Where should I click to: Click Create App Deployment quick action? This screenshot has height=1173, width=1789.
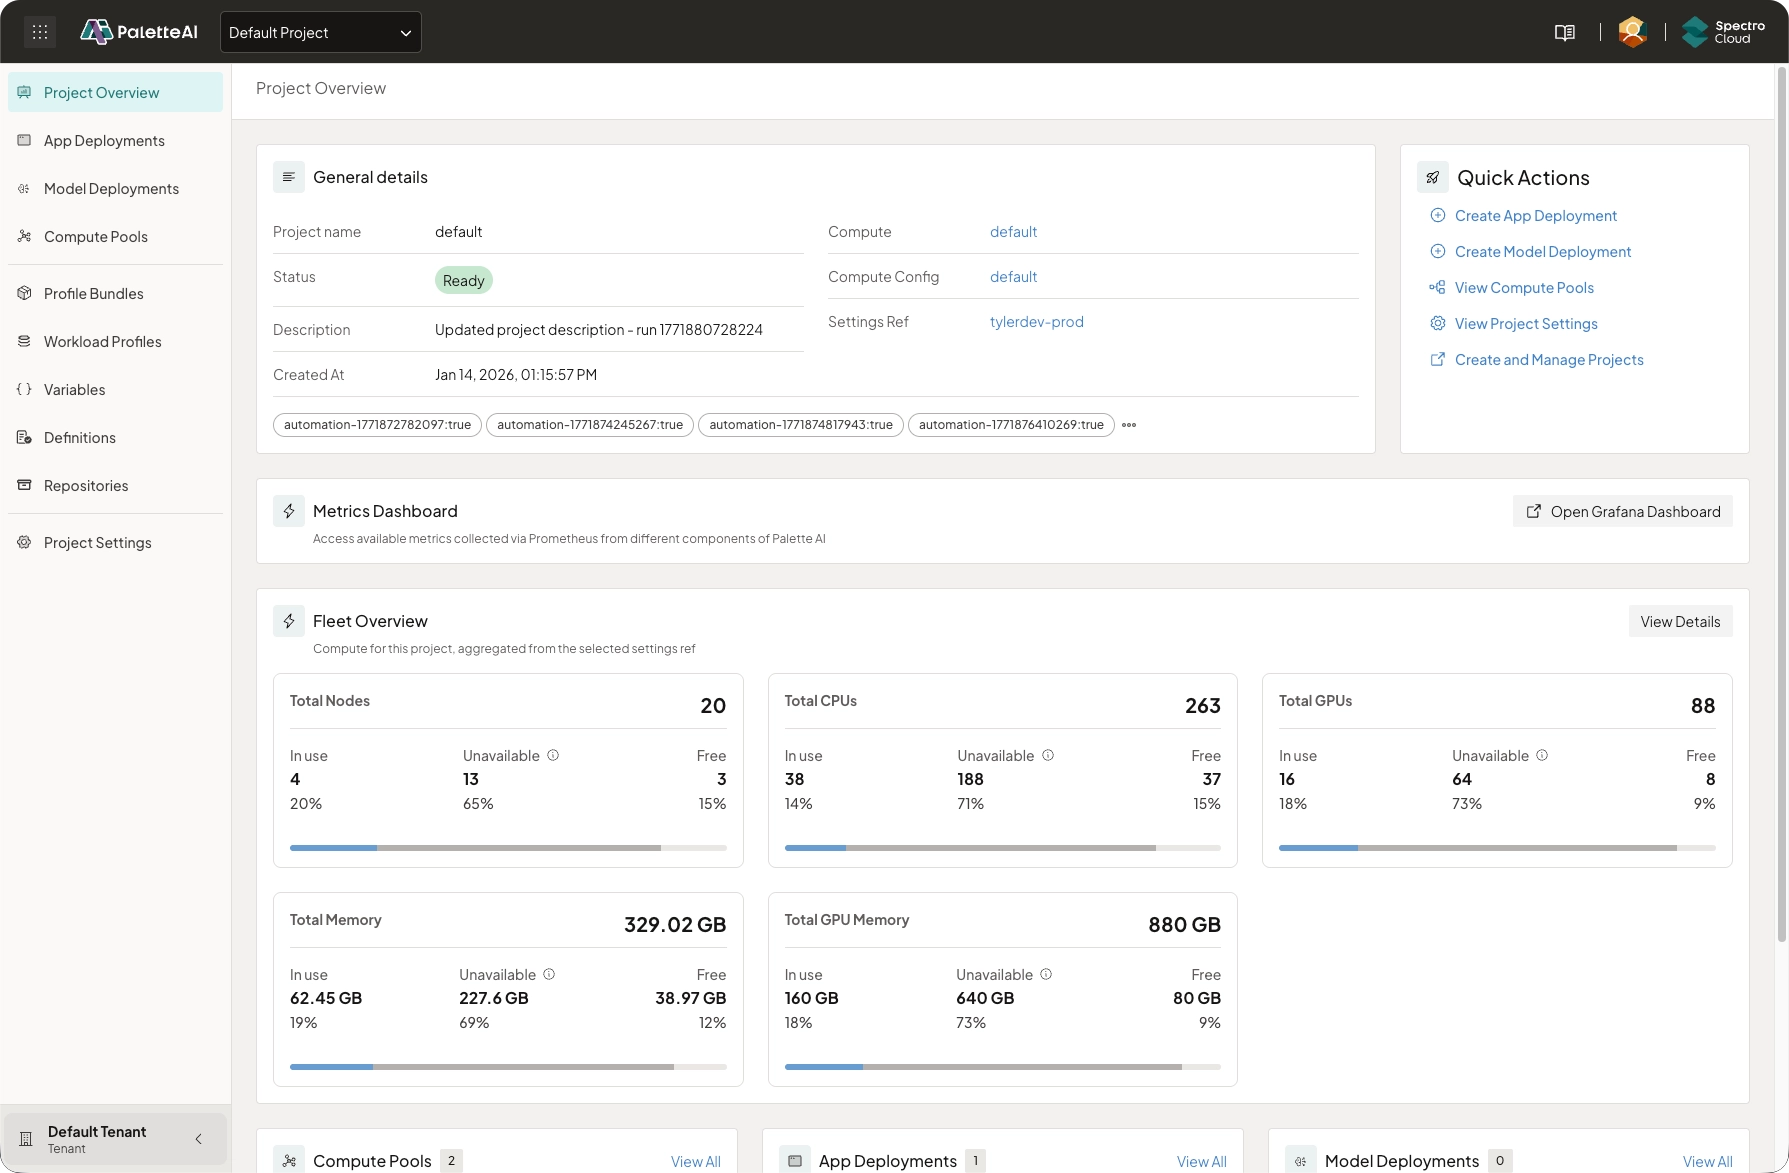(x=1535, y=215)
